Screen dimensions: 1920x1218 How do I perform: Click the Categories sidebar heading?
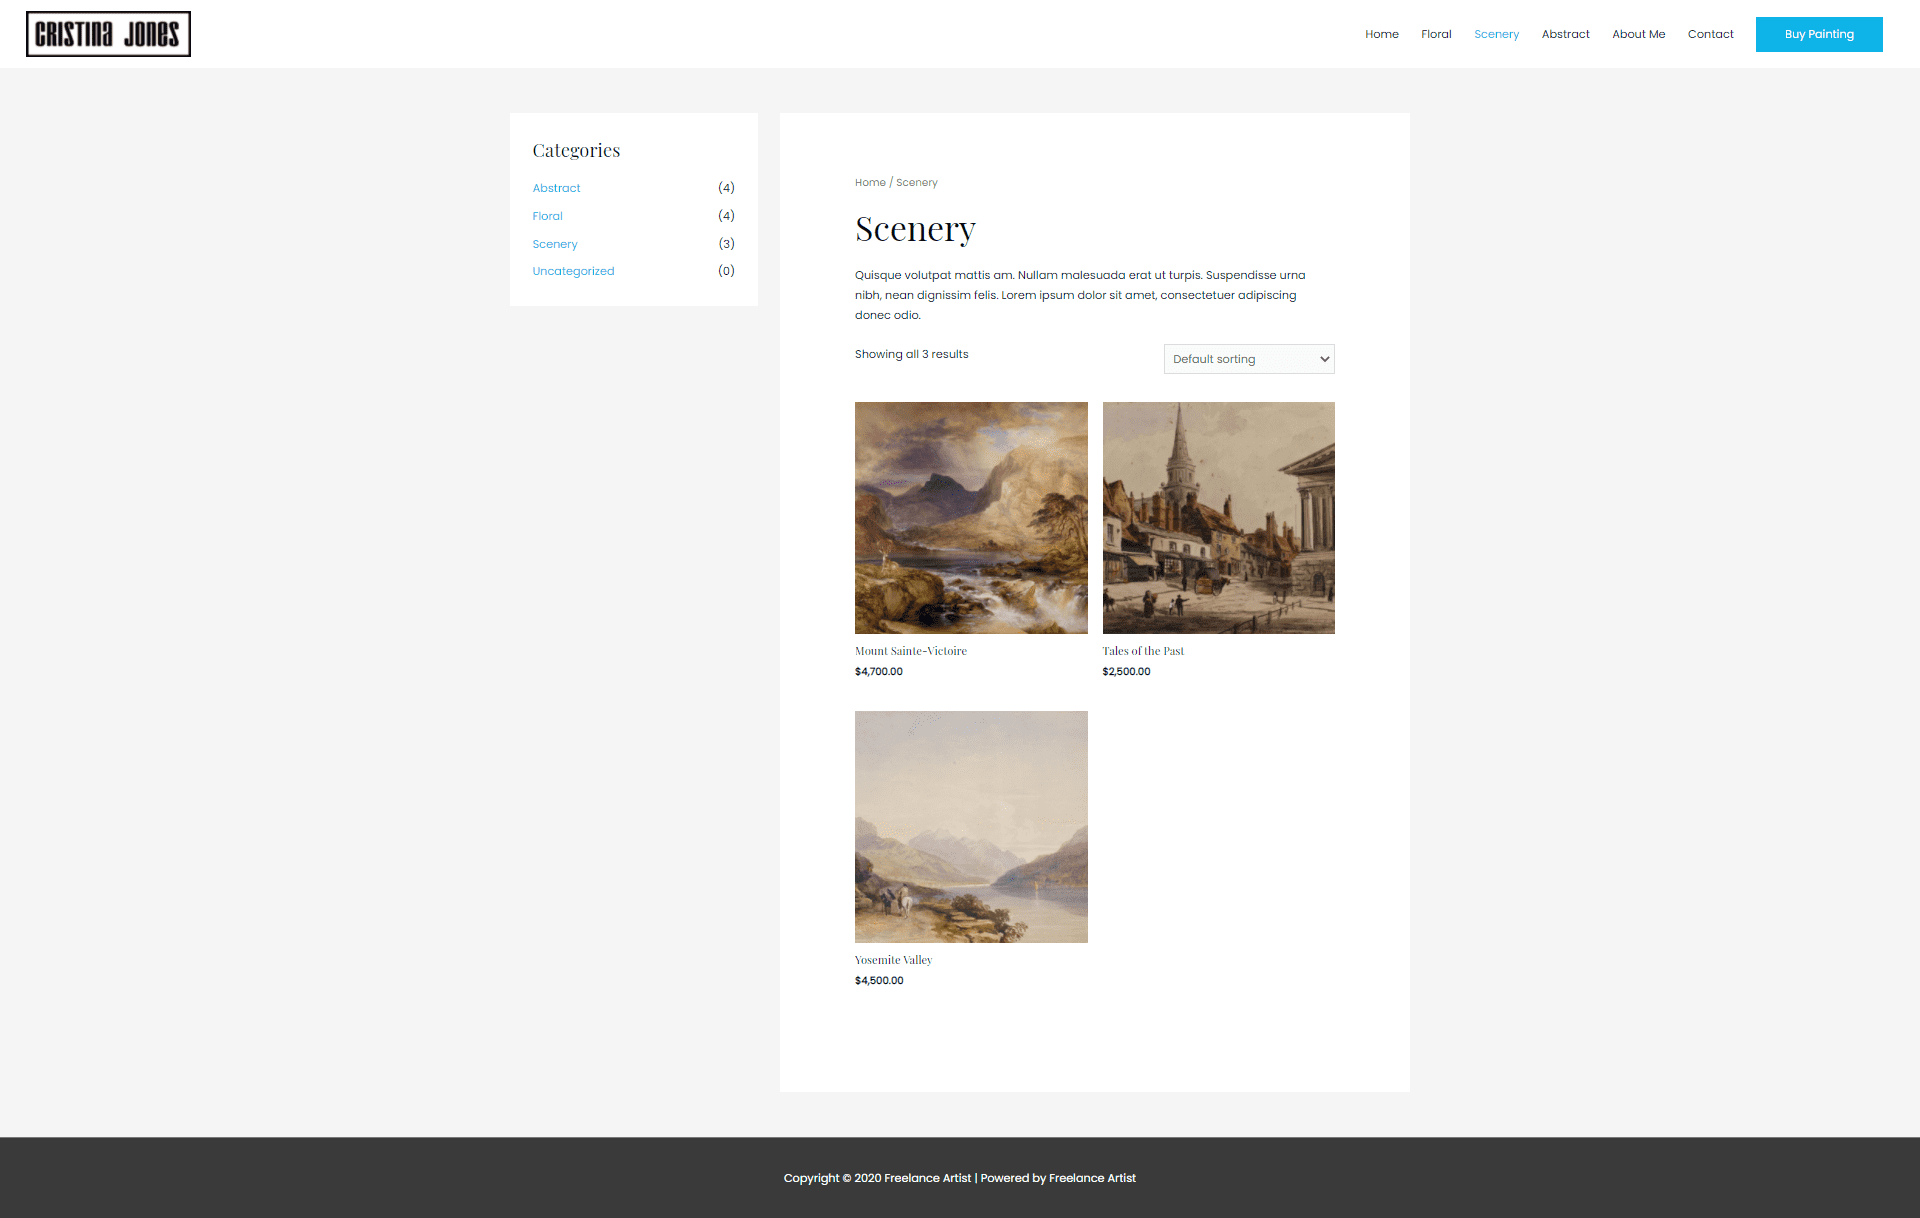(576, 150)
